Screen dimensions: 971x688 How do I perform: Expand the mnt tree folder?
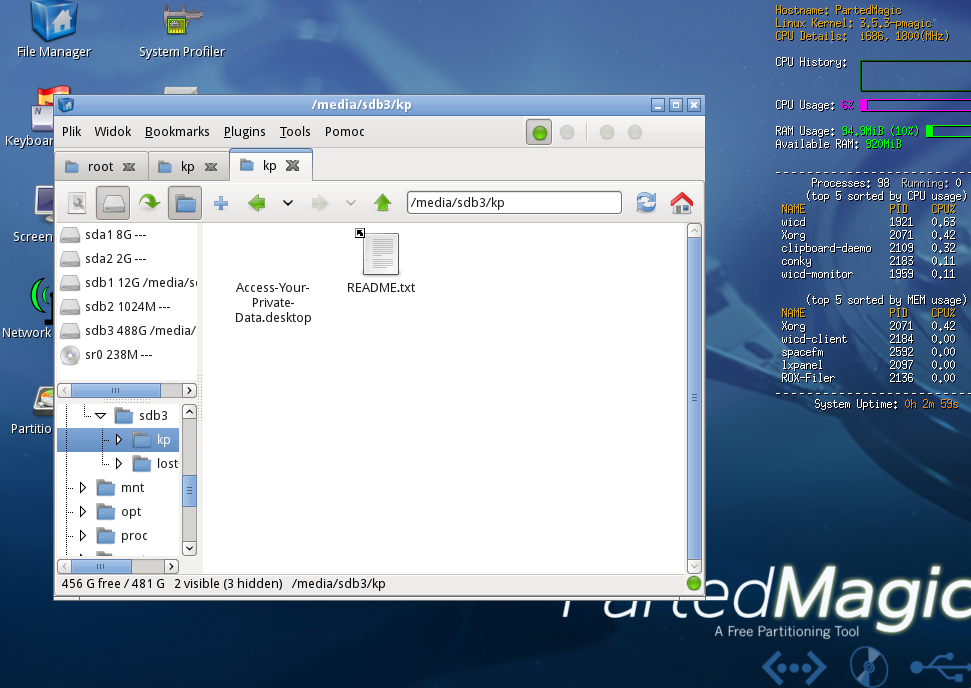tap(82, 488)
